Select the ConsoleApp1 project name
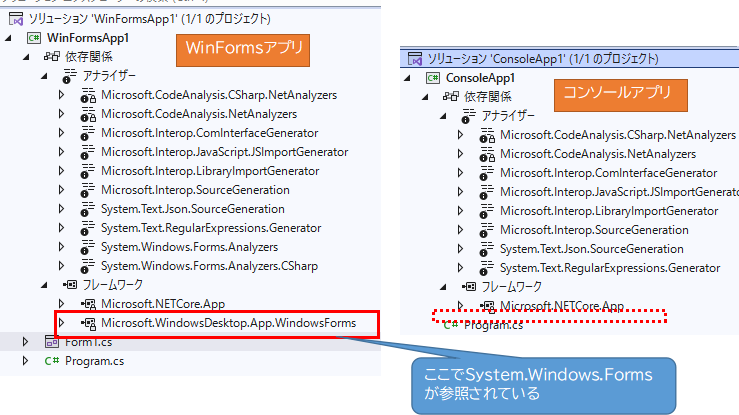 click(x=480, y=78)
